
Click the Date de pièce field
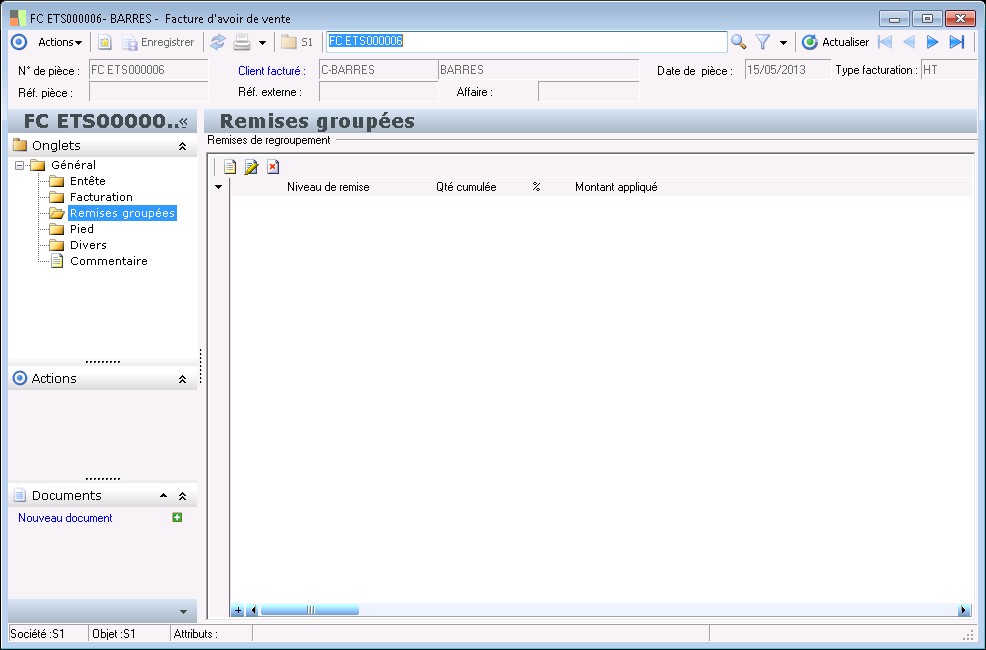[x=787, y=70]
